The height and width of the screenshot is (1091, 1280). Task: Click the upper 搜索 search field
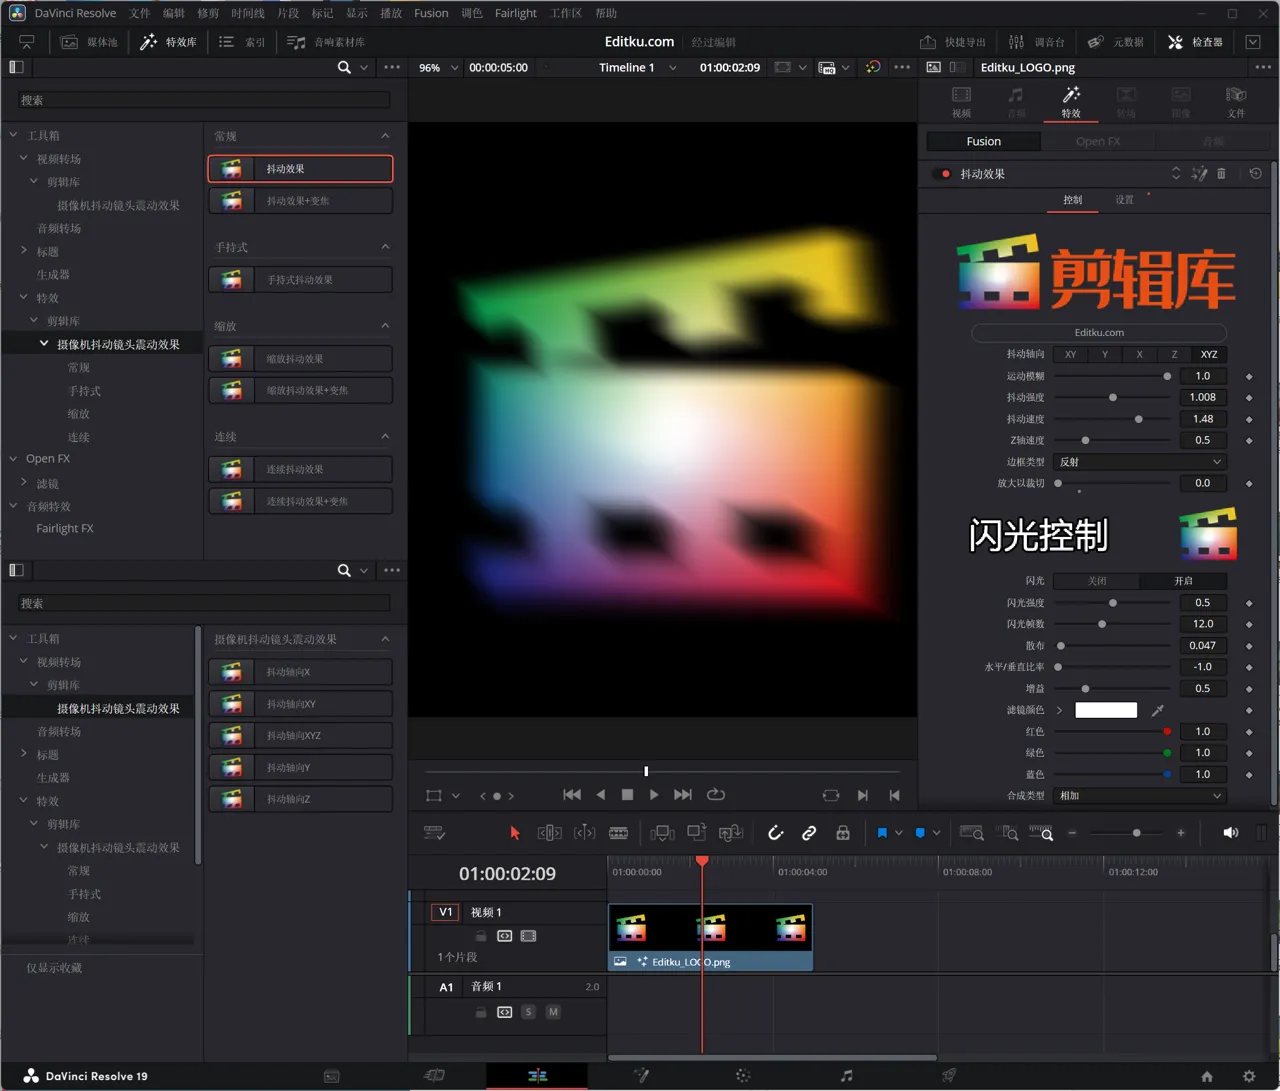point(203,100)
